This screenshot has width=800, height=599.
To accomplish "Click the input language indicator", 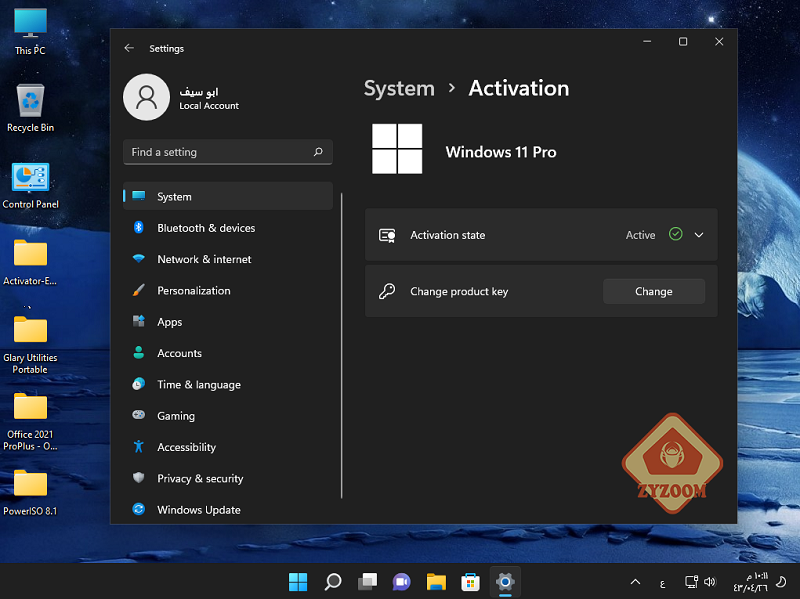I will click(x=662, y=583).
